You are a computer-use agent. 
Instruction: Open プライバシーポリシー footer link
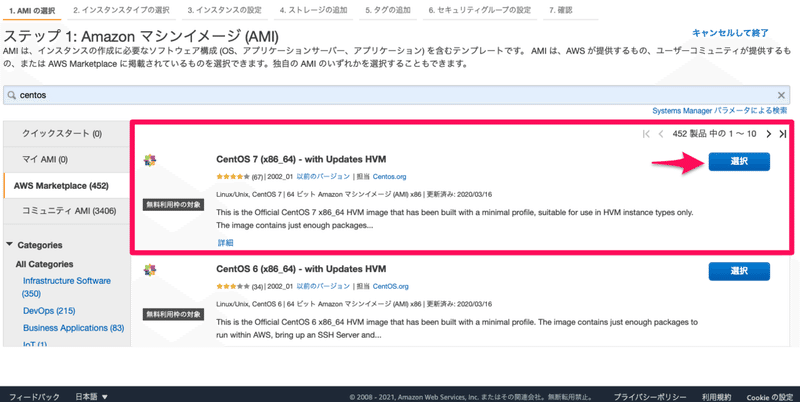click(649, 397)
